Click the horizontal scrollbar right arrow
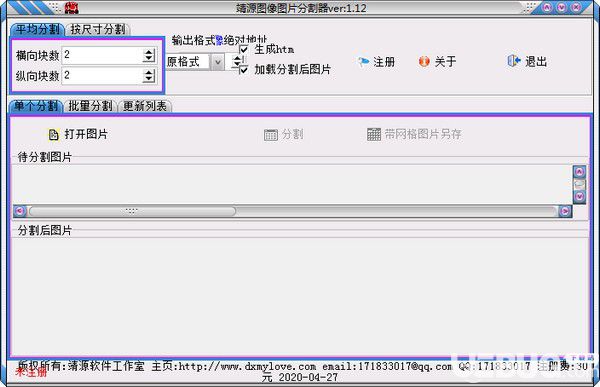This screenshot has height=387, width=600. [x=565, y=211]
